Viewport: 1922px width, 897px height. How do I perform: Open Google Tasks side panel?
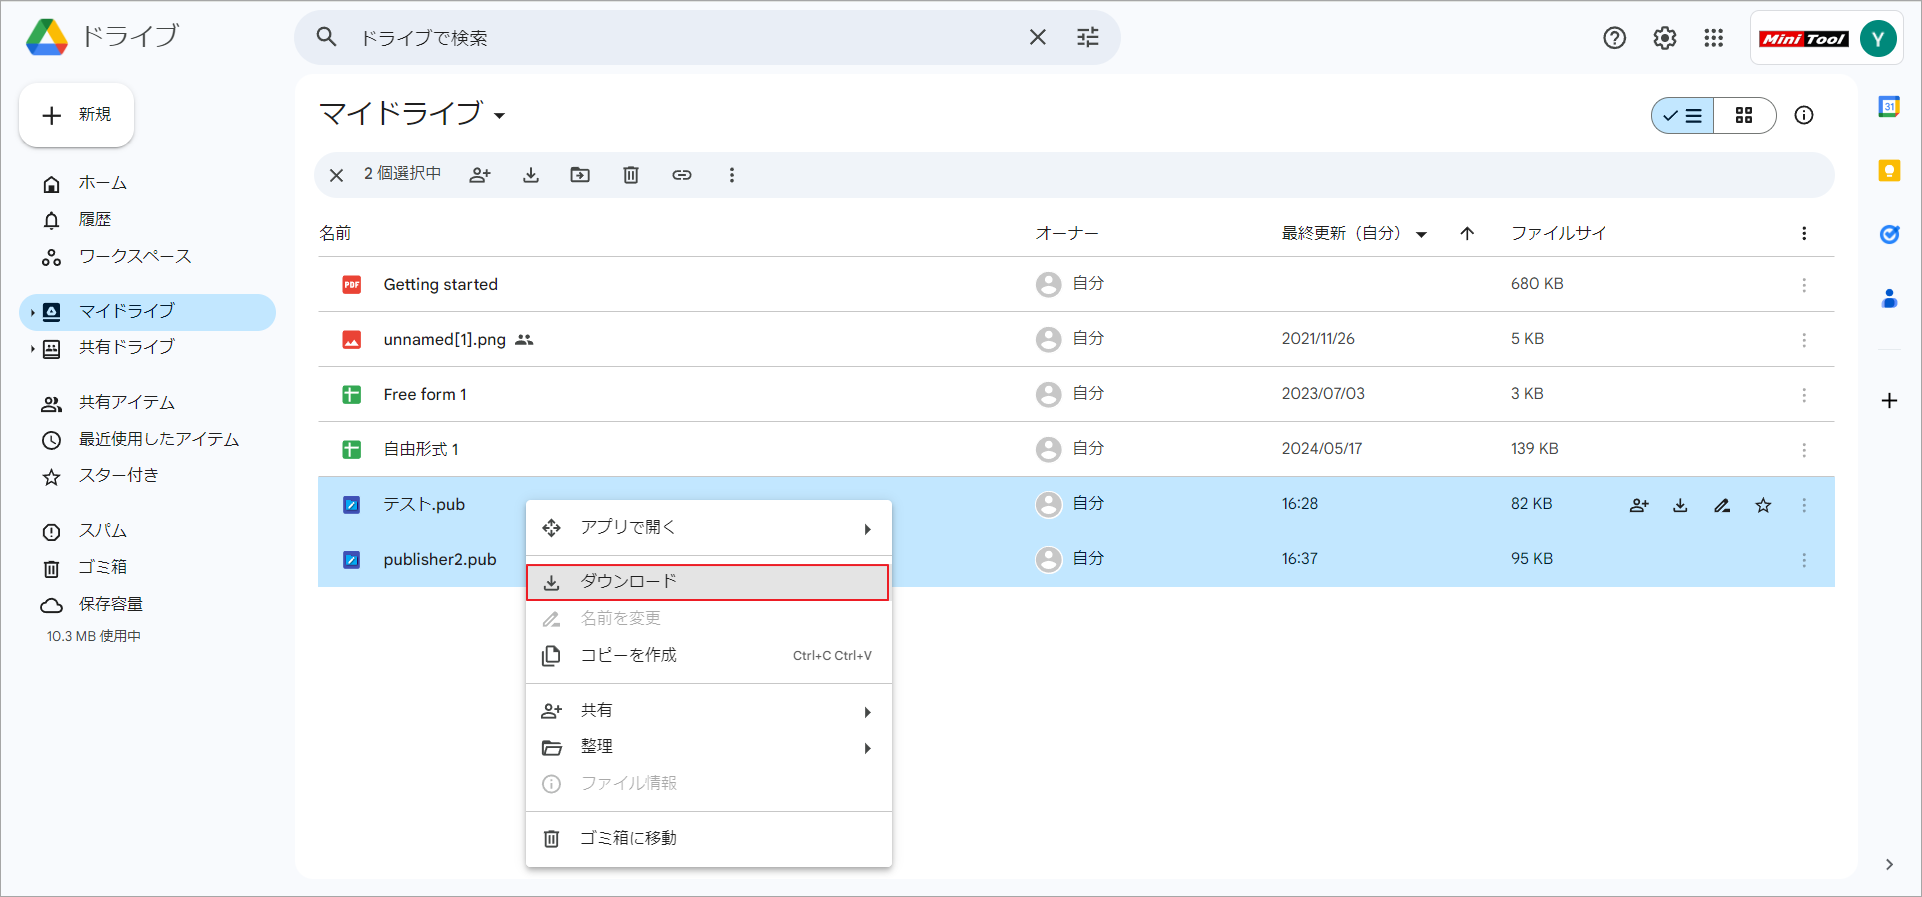(1889, 234)
